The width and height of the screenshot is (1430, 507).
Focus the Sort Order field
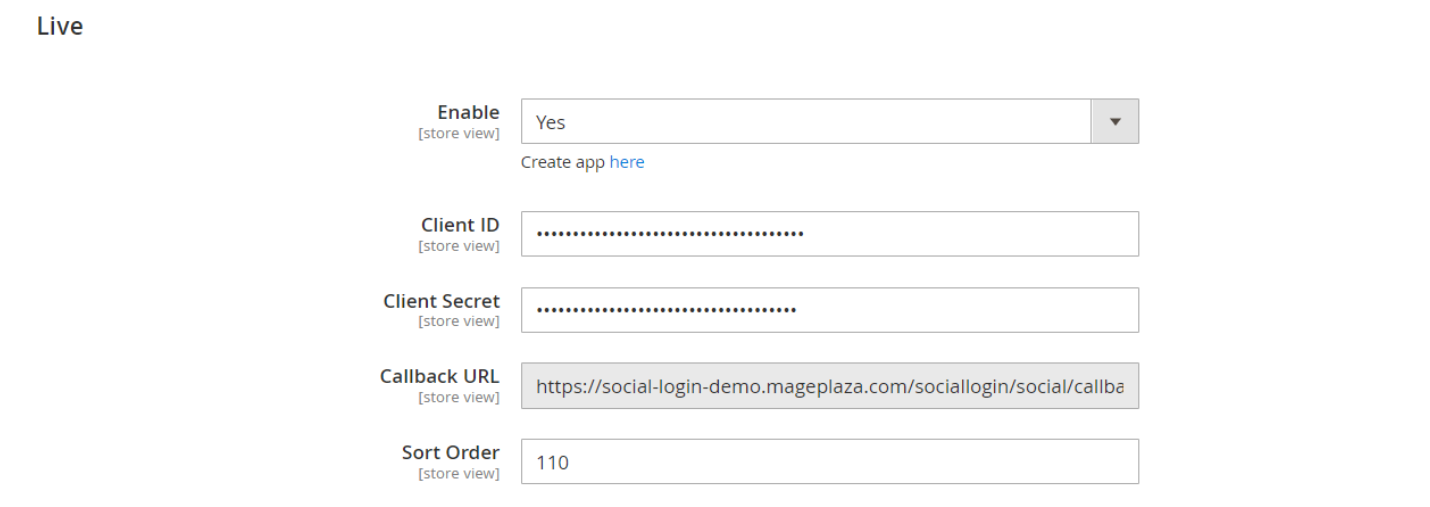[829, 462]
